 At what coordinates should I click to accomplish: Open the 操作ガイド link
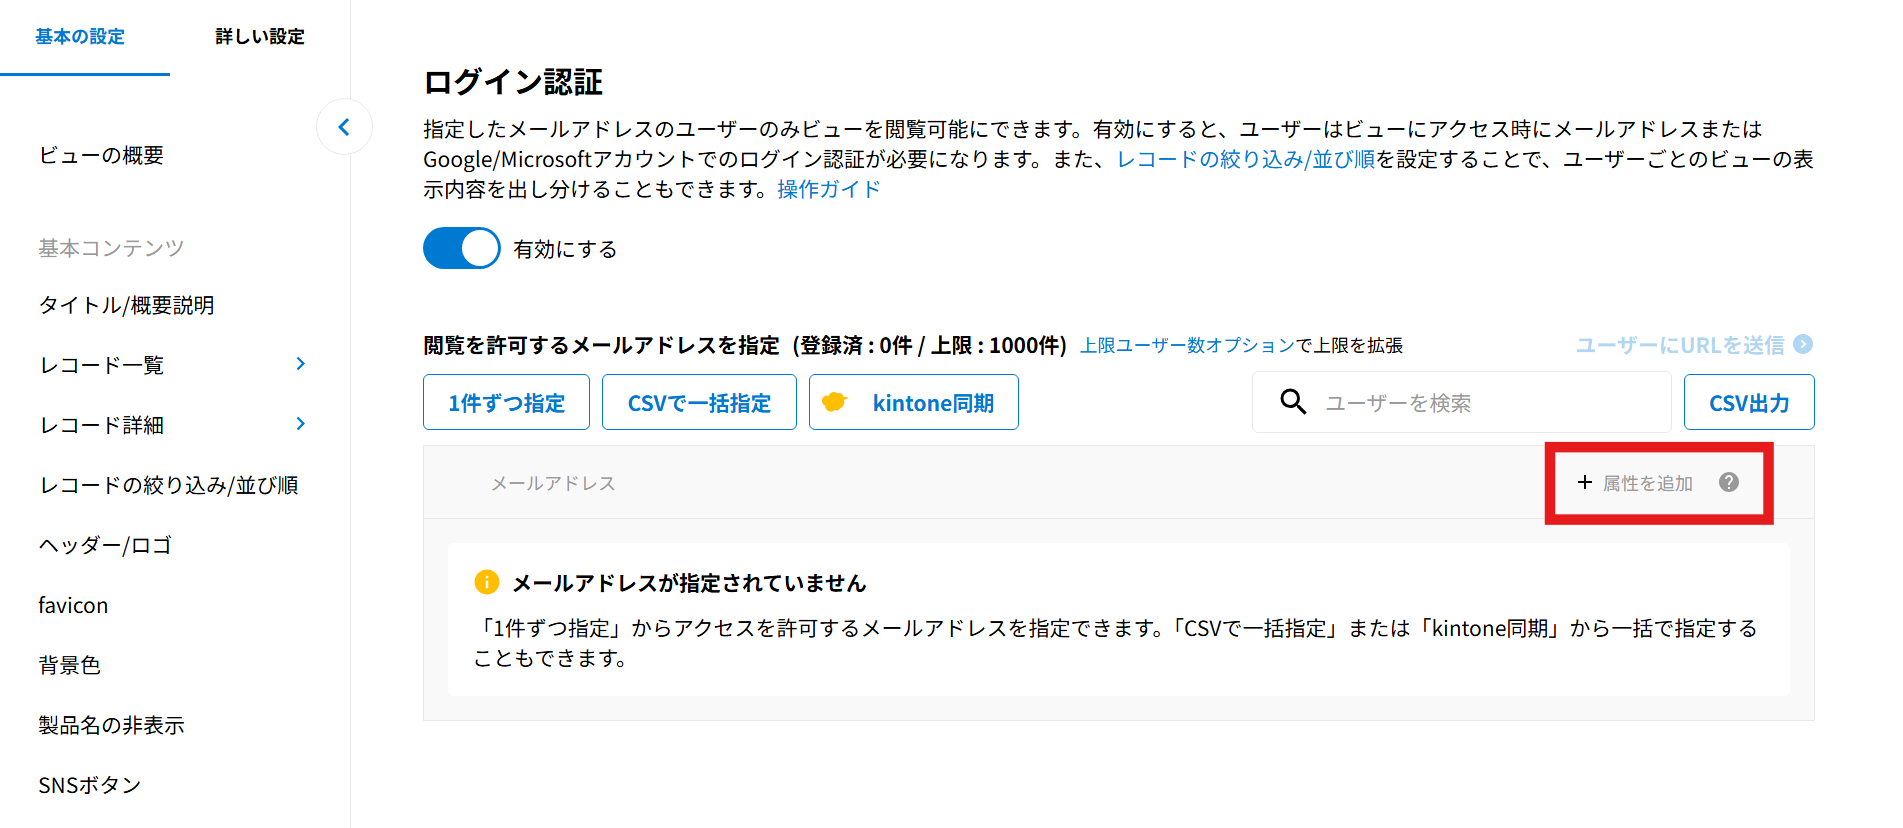click(x=828, y=189)
